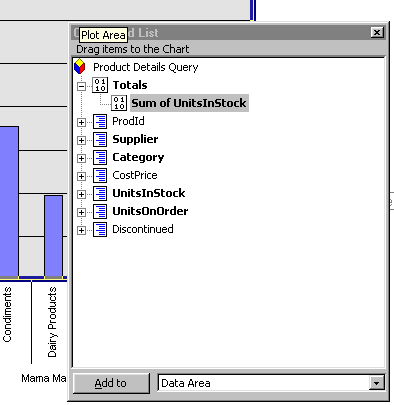The image size is (394, 405).
Task: Select the CostPrice field label
Action: coord(135,175)
